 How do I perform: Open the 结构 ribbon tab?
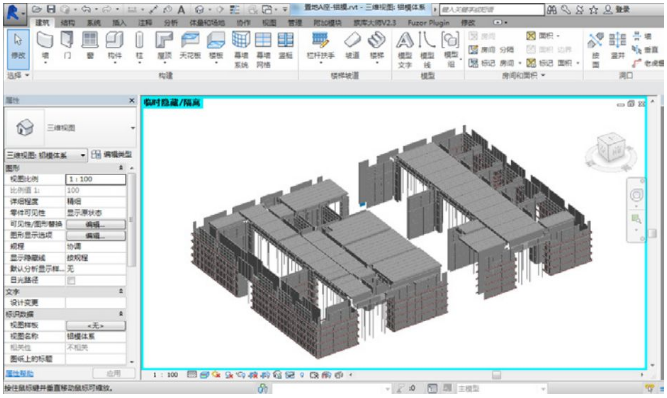68,23
